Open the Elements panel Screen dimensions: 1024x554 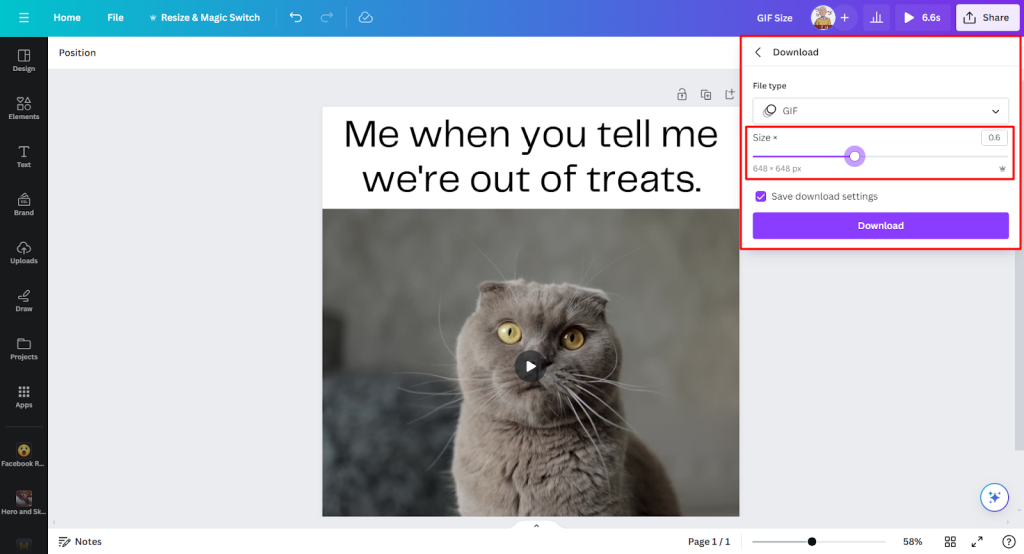coord(24,108)
